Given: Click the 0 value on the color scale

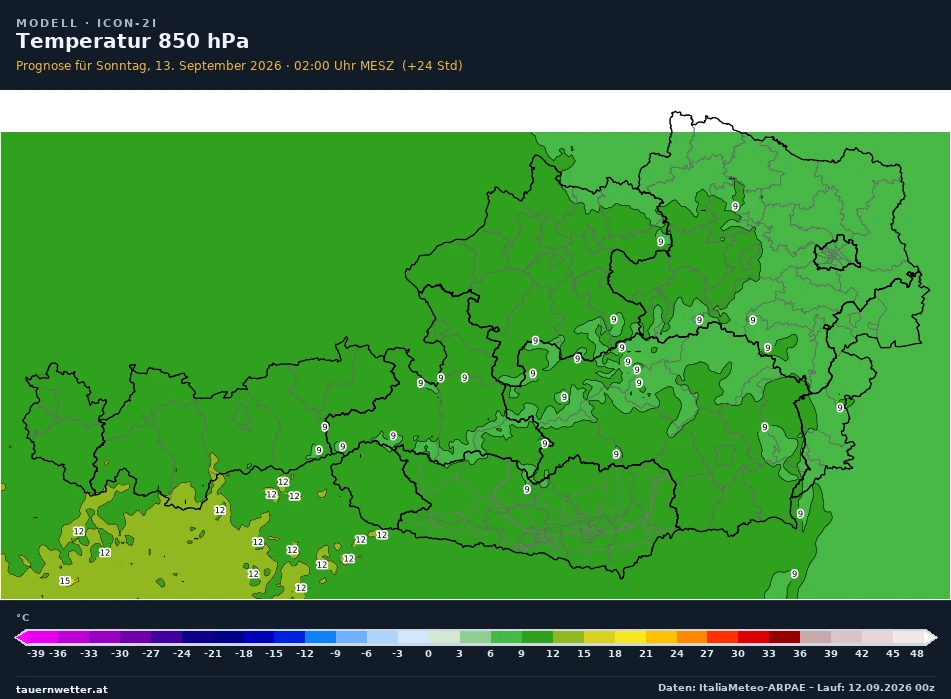Looking at the screenshot, I should click(428, 654).
